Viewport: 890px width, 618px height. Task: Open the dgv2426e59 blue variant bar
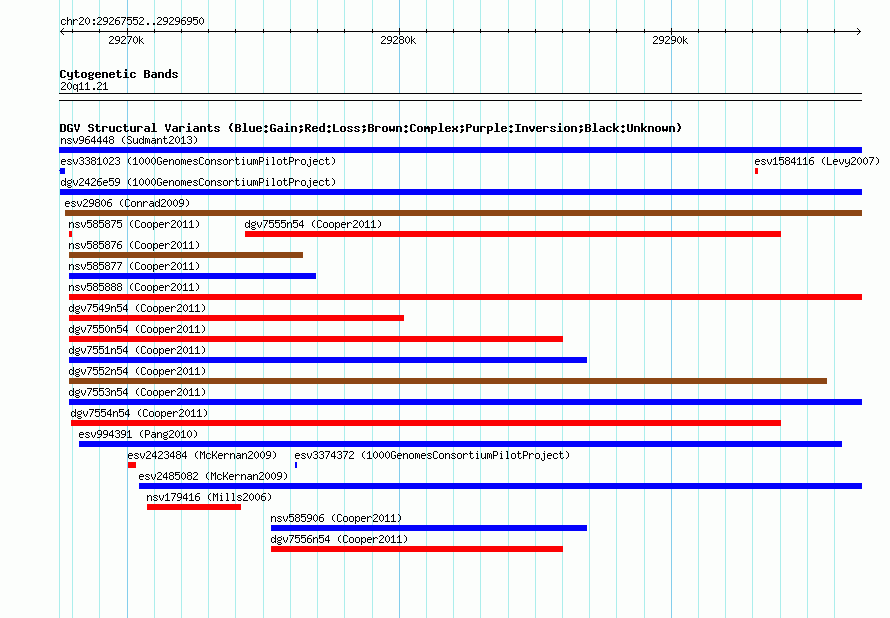click(x=460, y=192)
